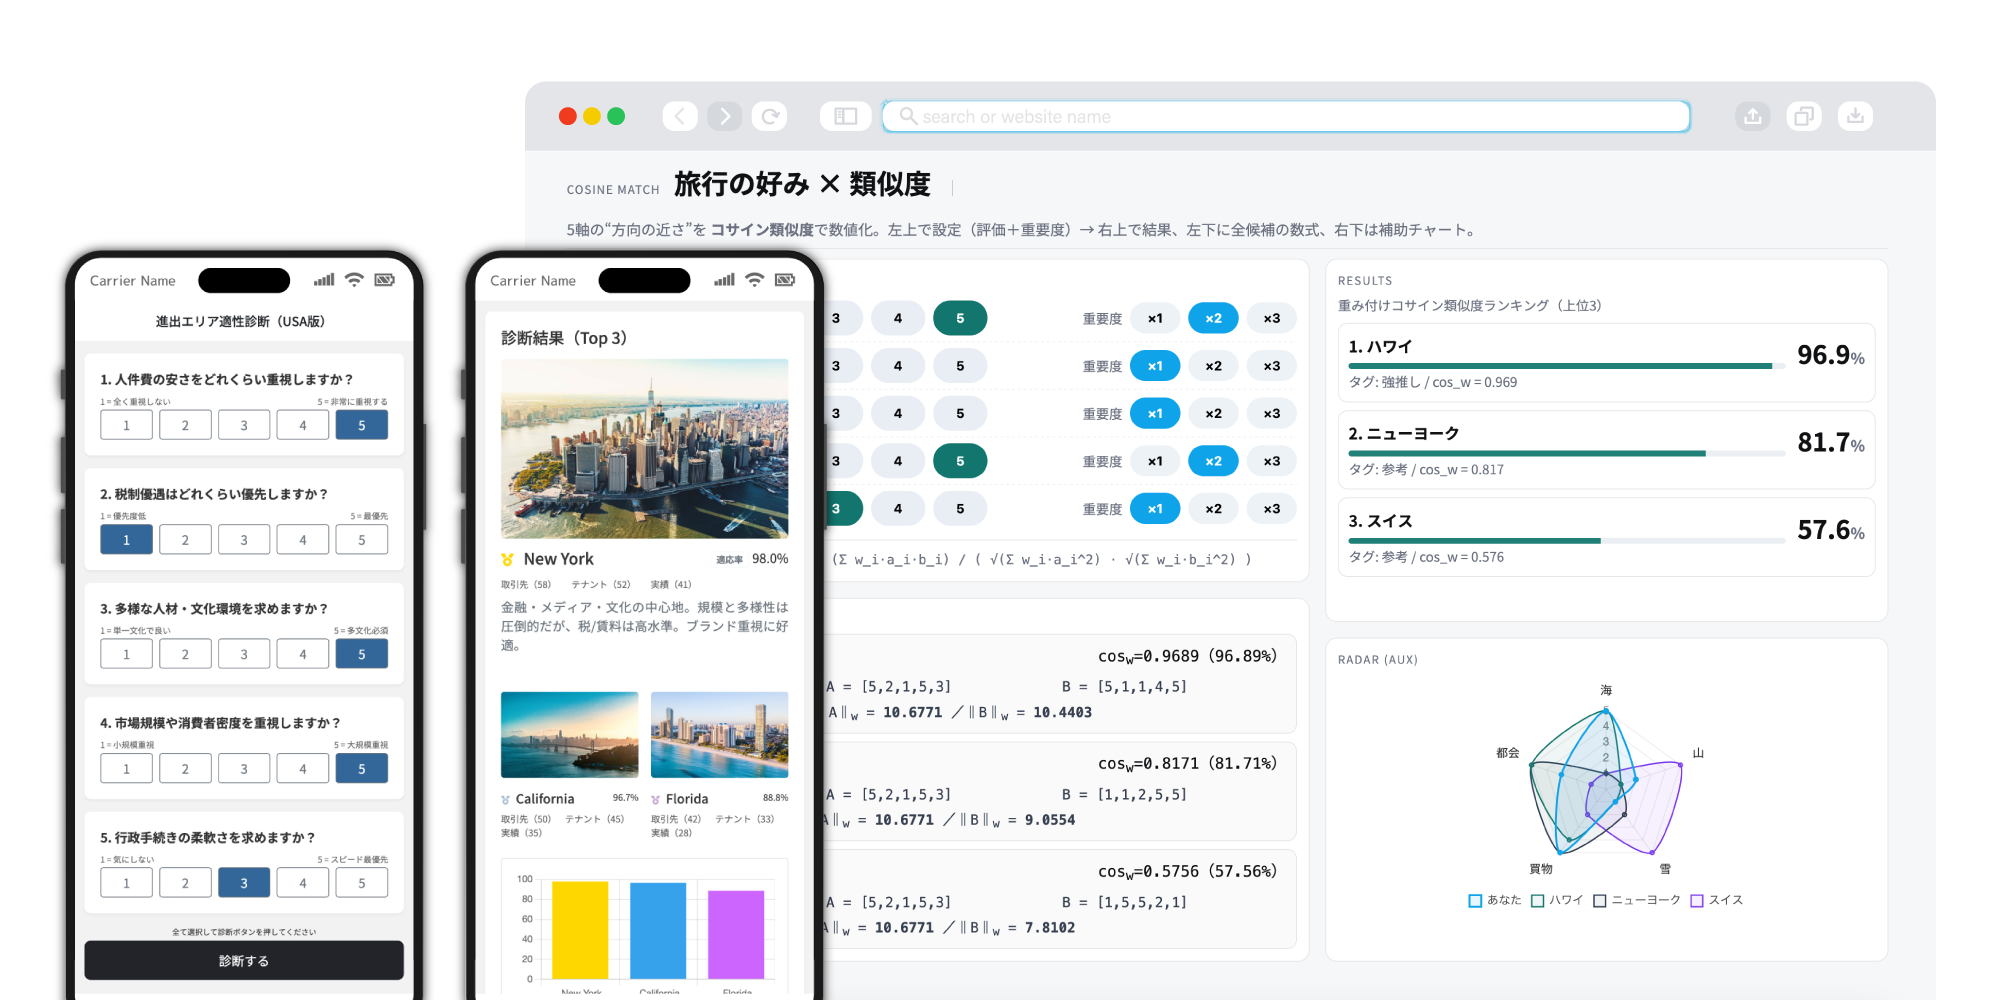The height and width of the screenshot is (1000, 2000).
Task: Reload the page using the refresh icon
Action: tap(770, 116)
